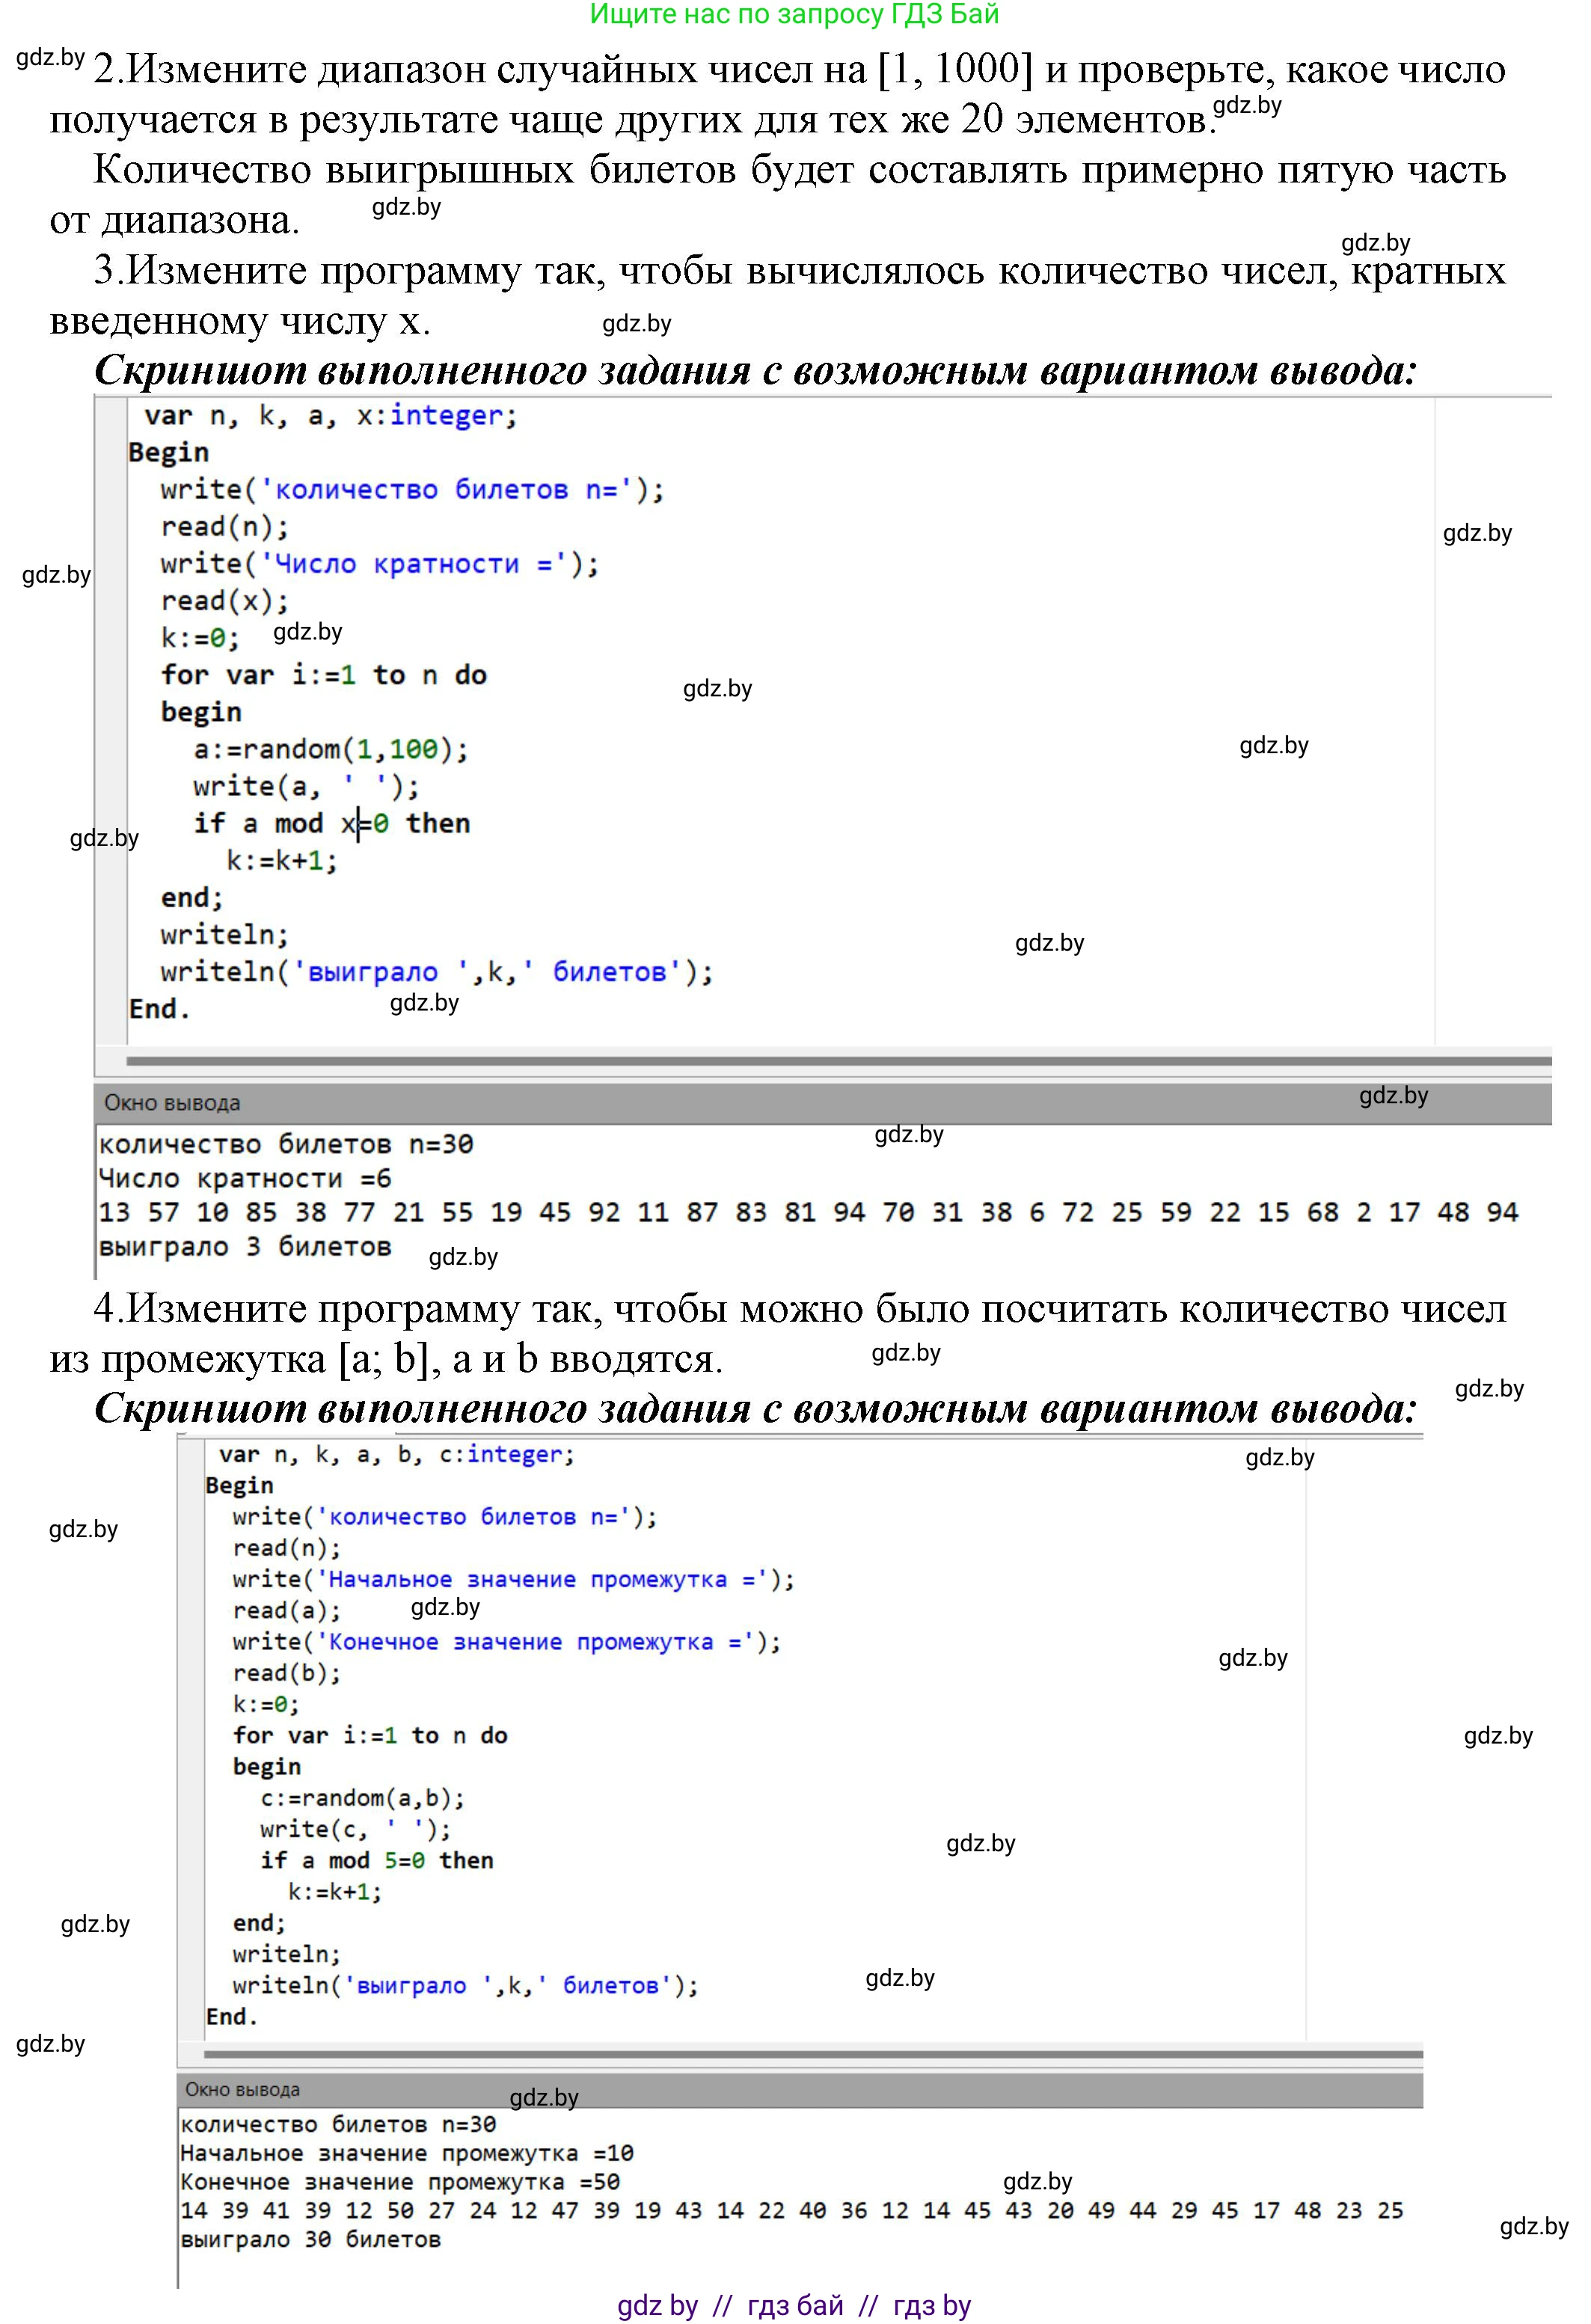The width and height of the screenshot is (1591, 2324).
Task: Click the line 'var n, k, a, x:integer;'
Action: (x=330, y=416)
